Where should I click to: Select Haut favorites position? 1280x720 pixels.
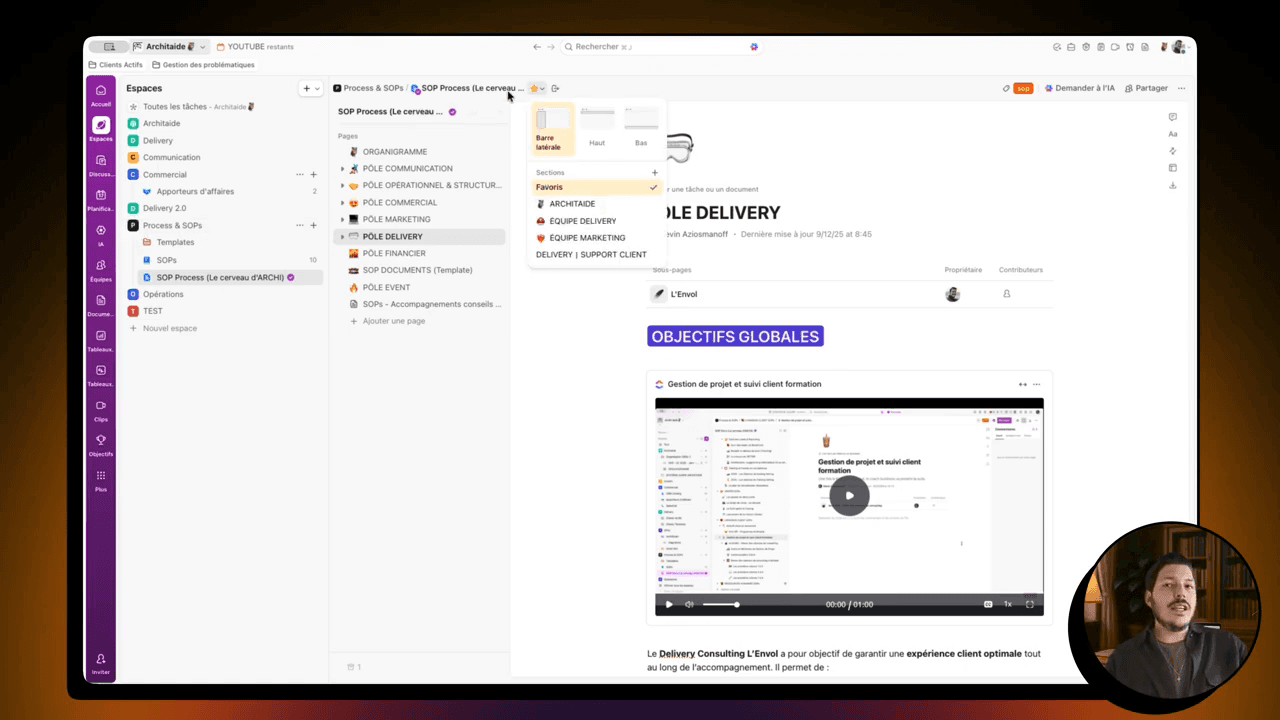tap(597, 128)
